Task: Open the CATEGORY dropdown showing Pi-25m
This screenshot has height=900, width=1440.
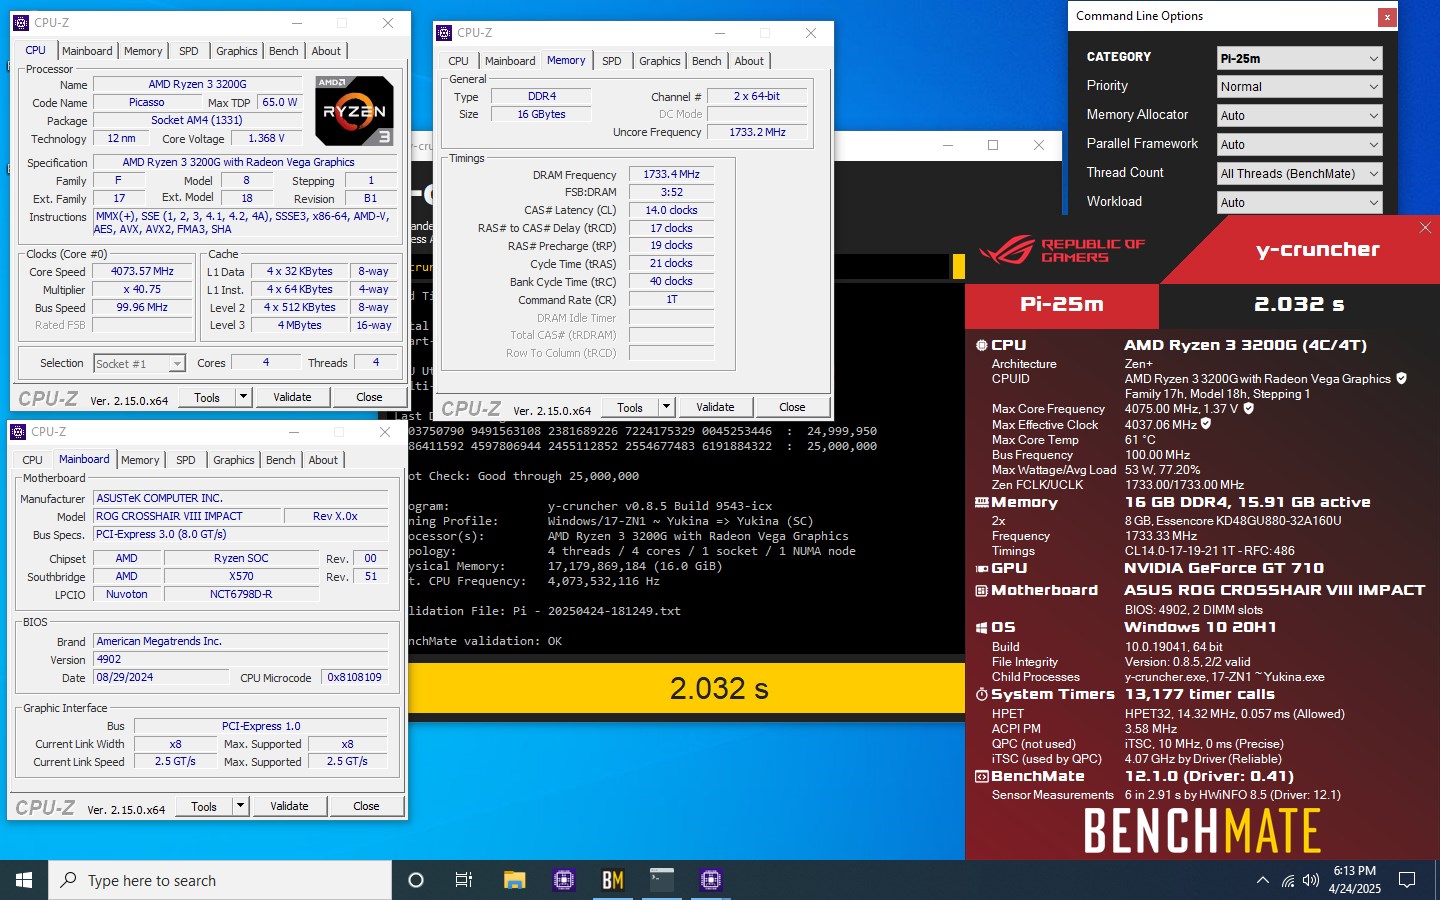Action: (x=1299, y=58)
